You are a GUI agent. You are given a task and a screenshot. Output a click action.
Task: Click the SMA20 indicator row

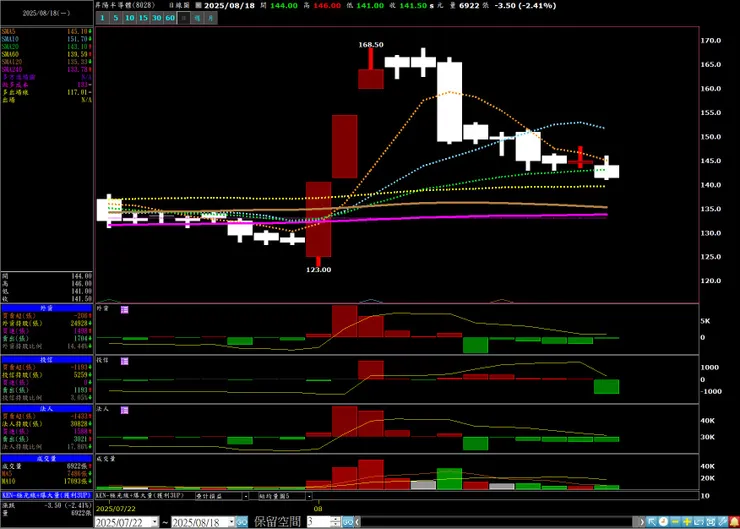tap(47, 47)
